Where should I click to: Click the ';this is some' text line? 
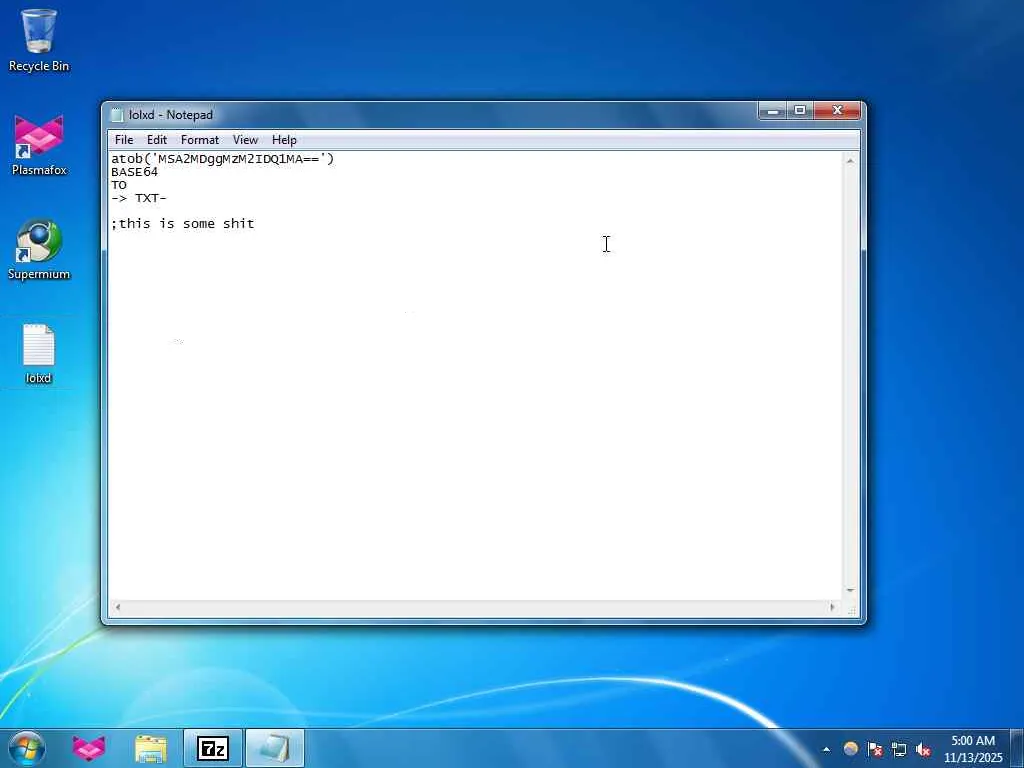point(183,224)
